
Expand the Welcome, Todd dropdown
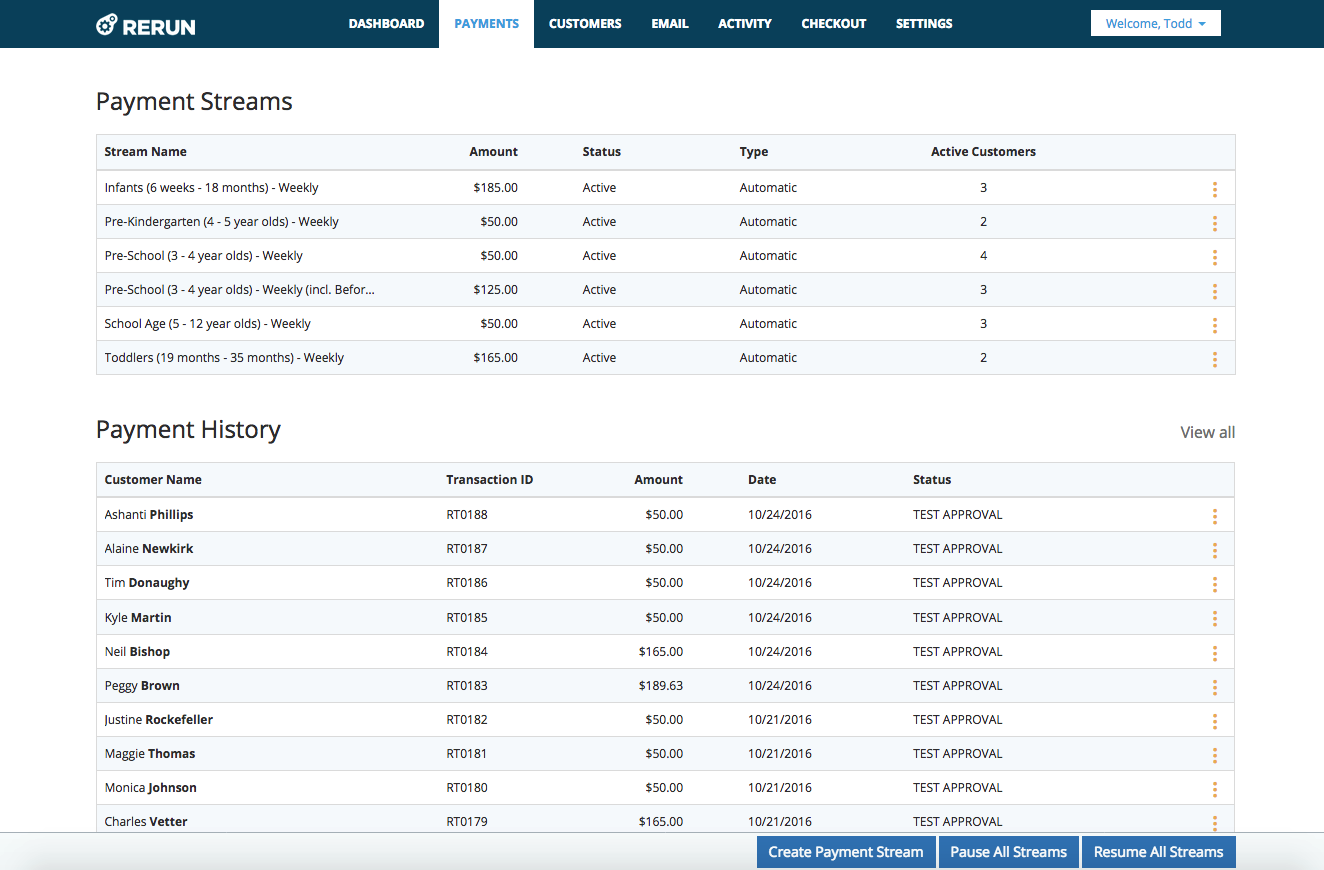(x=1155, y=24)
